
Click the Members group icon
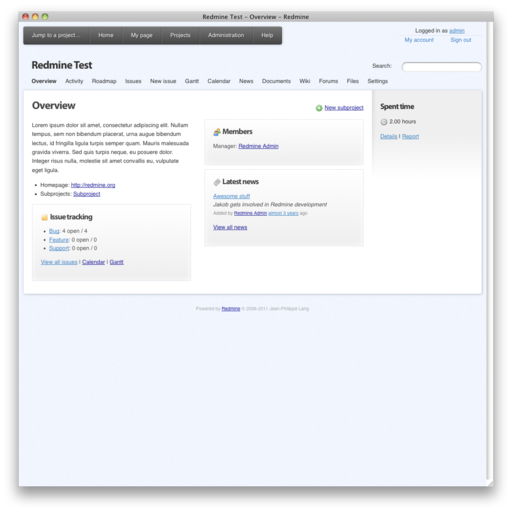[x=217, y=132]
